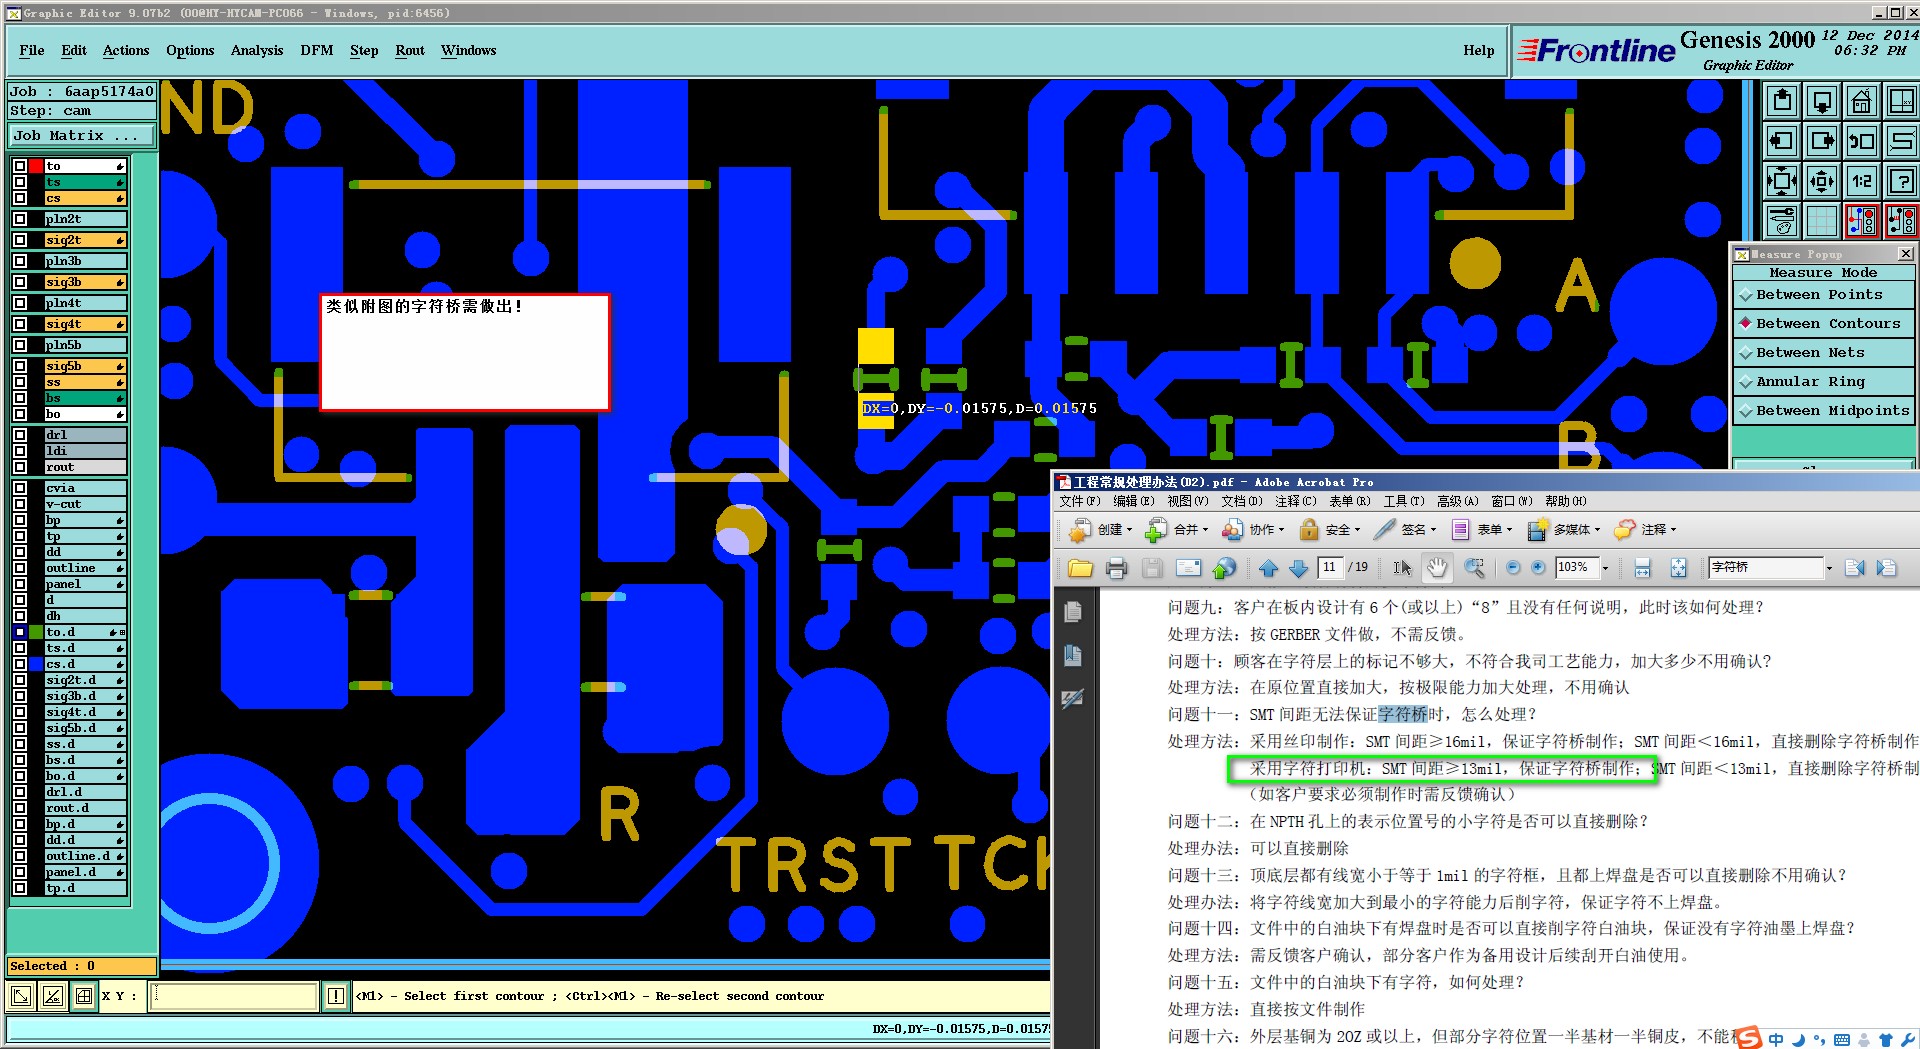This screenshot has width=1920, height=1049.
Task: Toggle checkbox for layer sig2t
Action: tap(20, 240)
